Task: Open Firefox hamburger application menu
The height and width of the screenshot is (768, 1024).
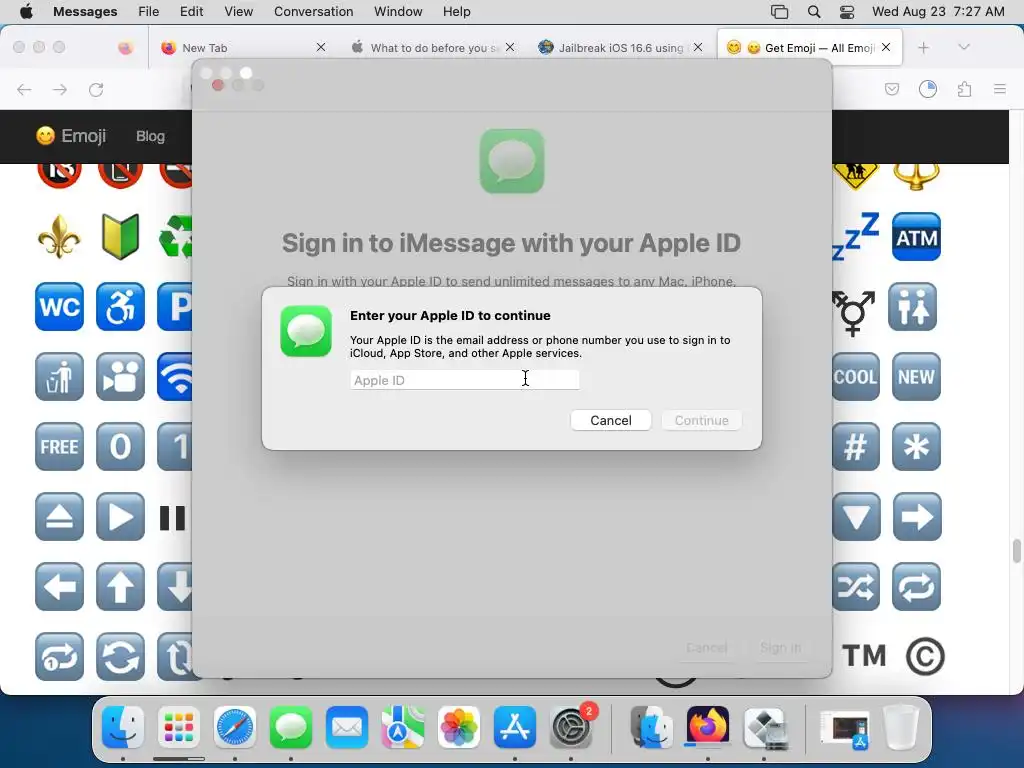Action: [x=1000, y=89]
